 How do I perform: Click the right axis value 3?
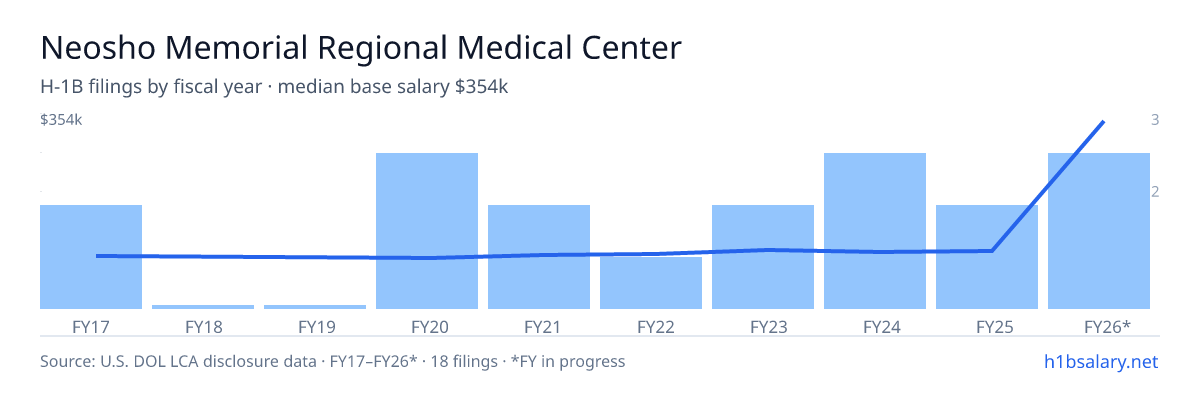click(1155, 120)
